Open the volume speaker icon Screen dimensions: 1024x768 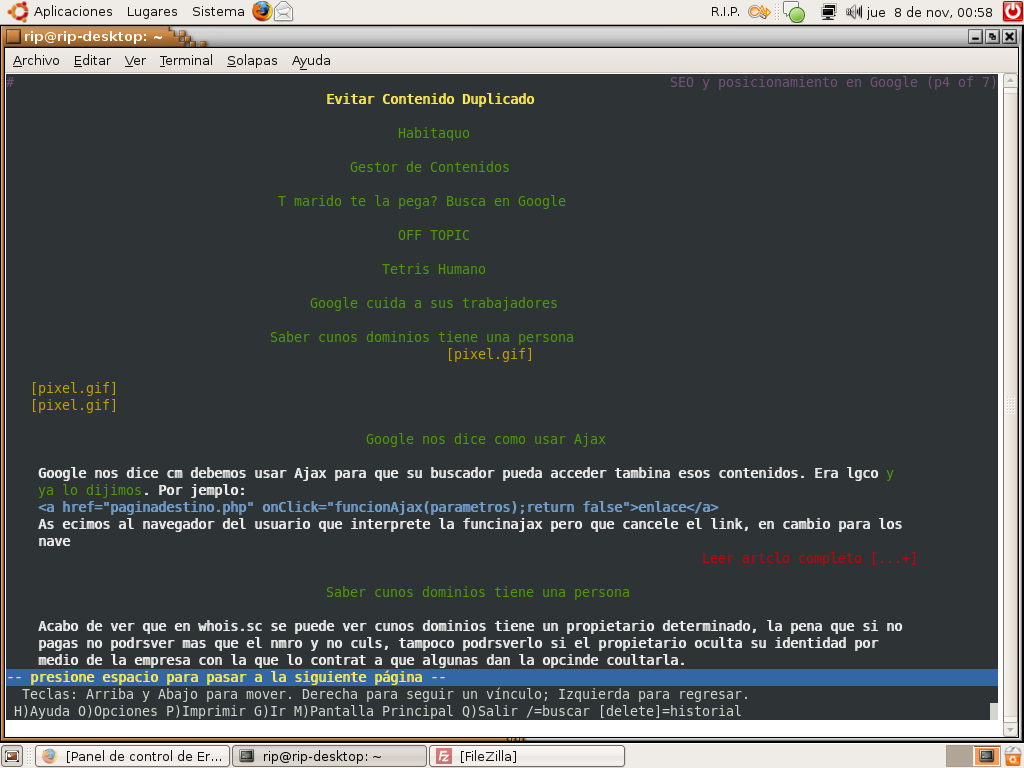(854, 12)
